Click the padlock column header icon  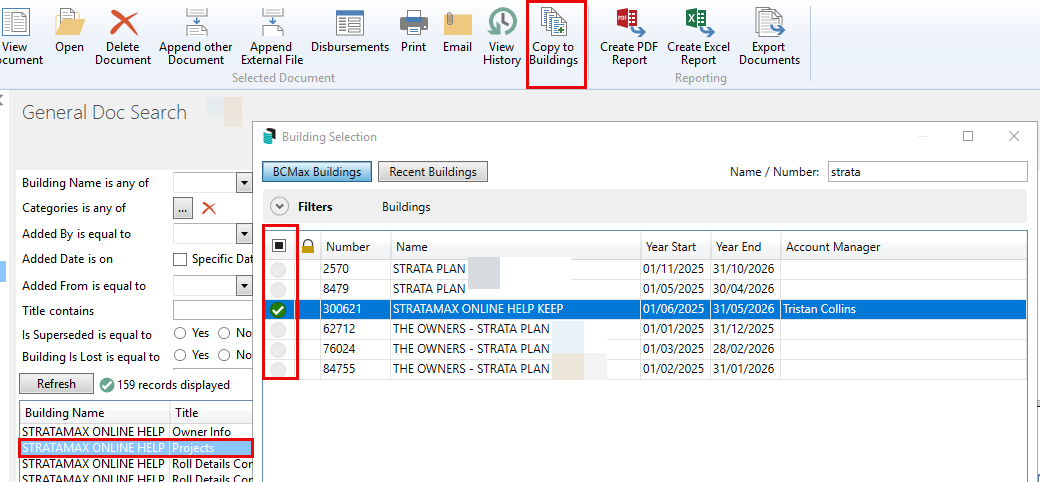point(308,247)
